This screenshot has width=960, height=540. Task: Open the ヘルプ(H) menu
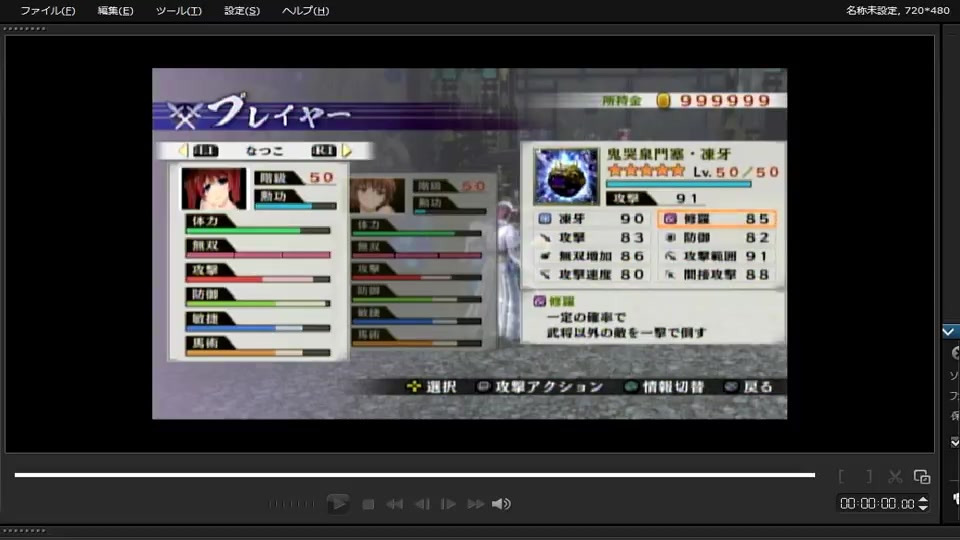[x=305, y=10]
